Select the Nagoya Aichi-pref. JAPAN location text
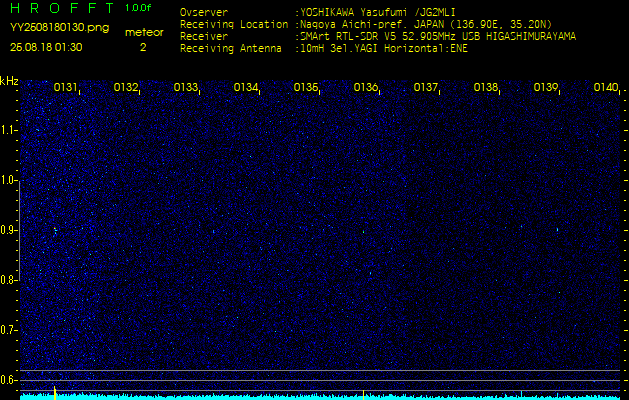Screen dimensions: 629x400 point(426,24)
